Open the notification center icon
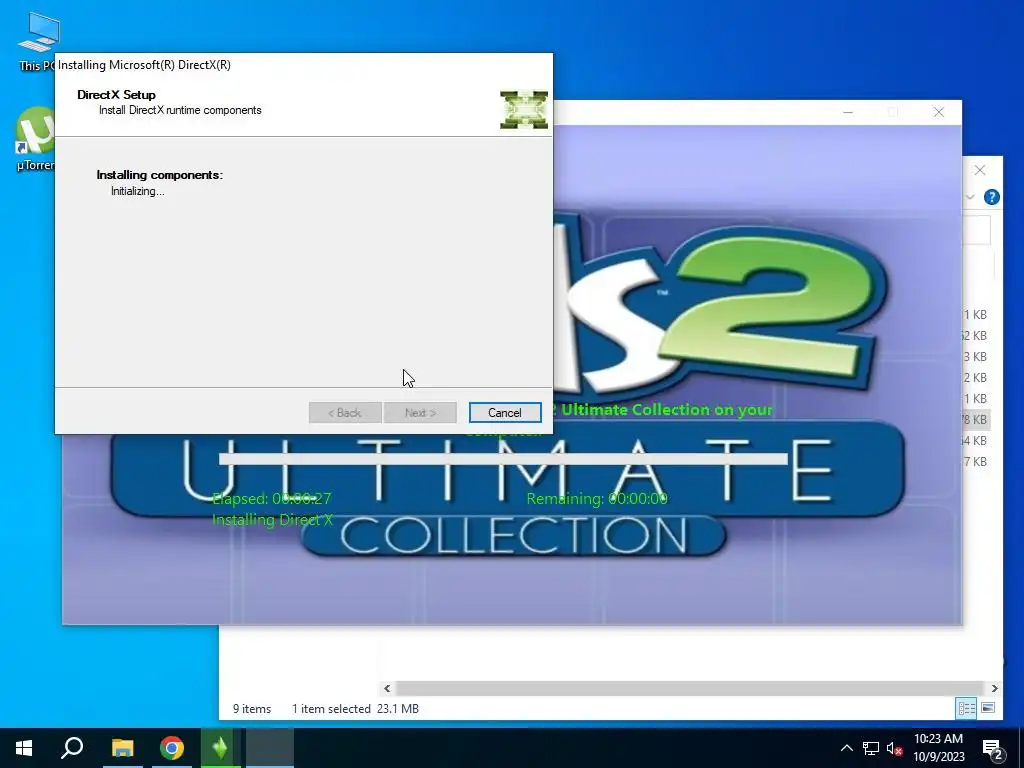 pos(992,749)
